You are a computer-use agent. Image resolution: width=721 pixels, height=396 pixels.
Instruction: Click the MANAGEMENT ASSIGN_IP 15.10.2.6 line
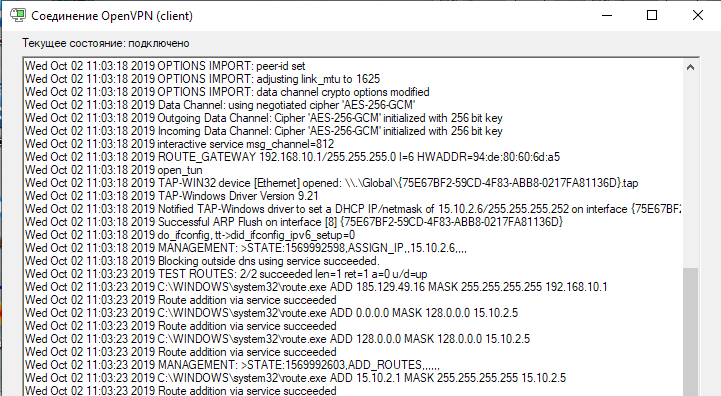[x=246, y=248]
